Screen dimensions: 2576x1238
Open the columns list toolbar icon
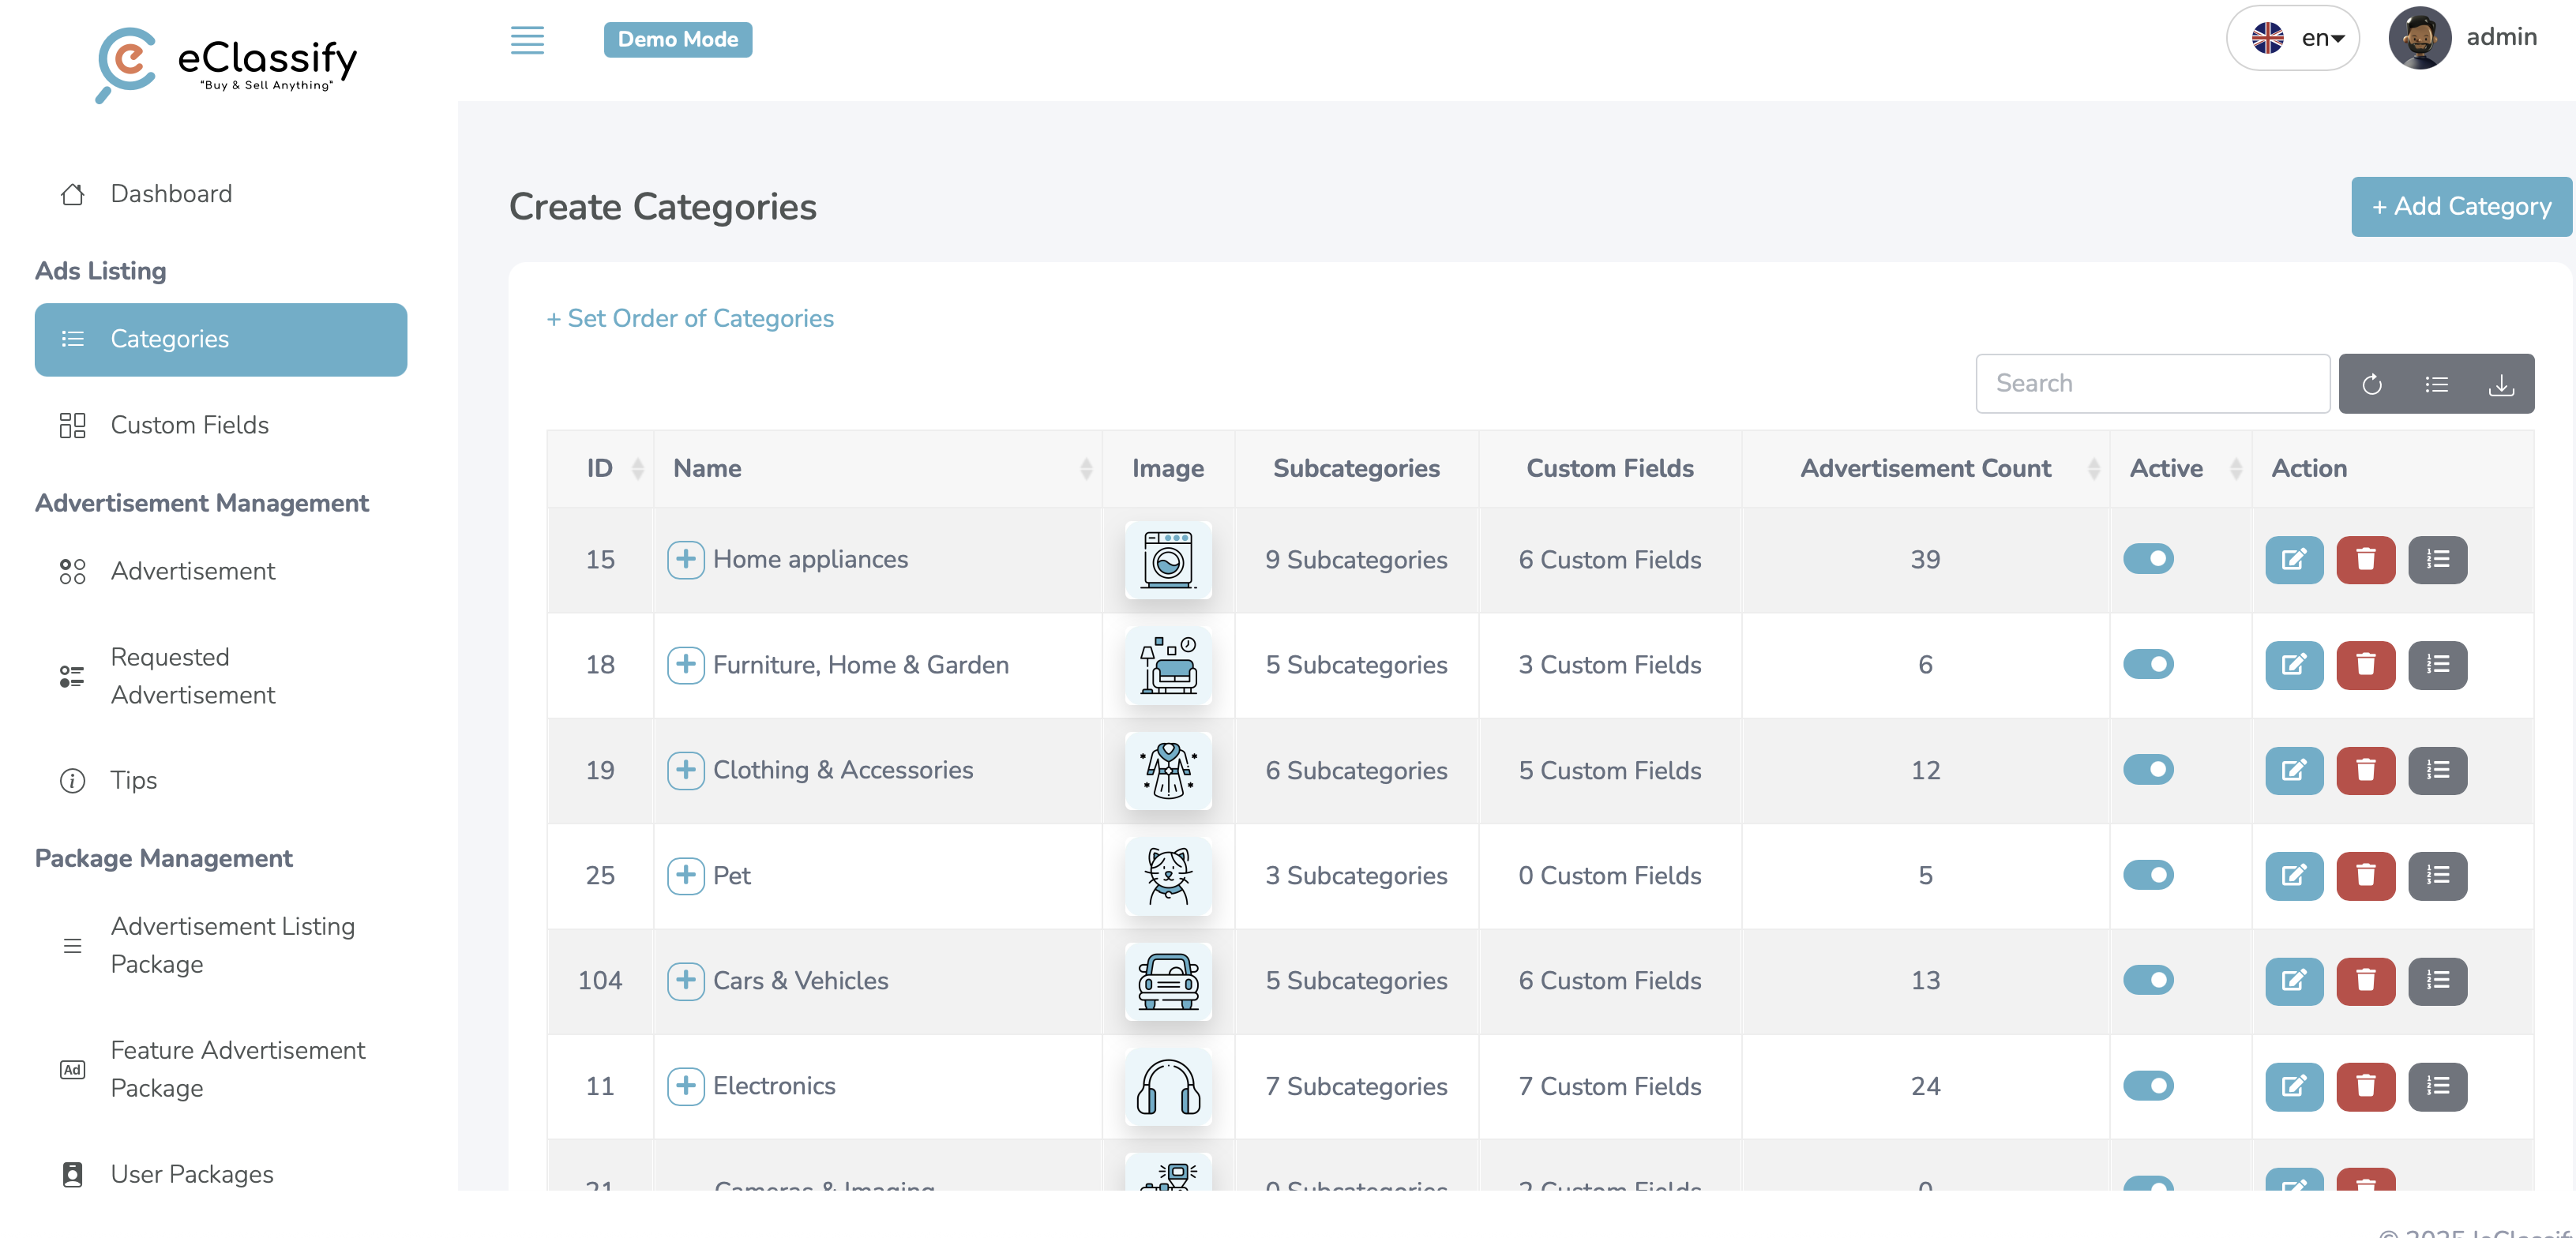tap(2436, 384)
